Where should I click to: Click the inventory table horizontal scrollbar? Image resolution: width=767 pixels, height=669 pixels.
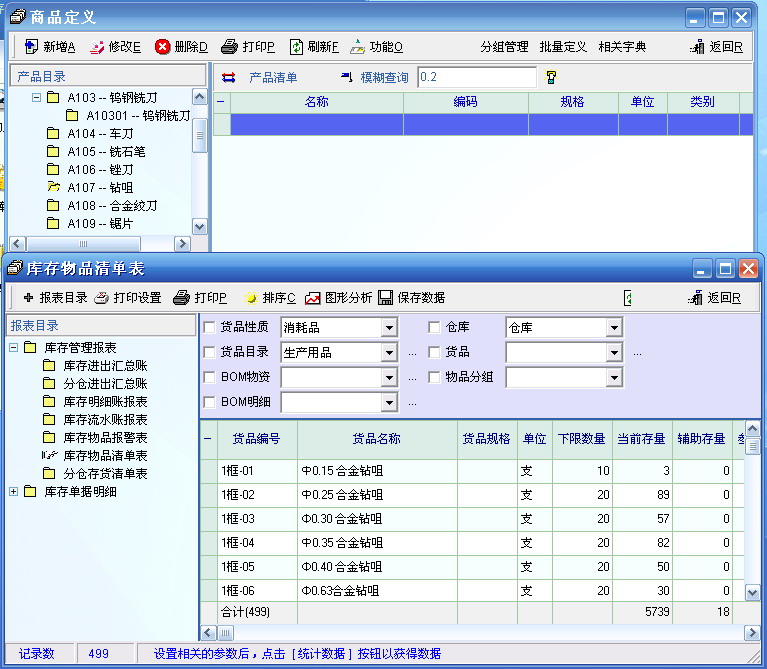point(480,633)
